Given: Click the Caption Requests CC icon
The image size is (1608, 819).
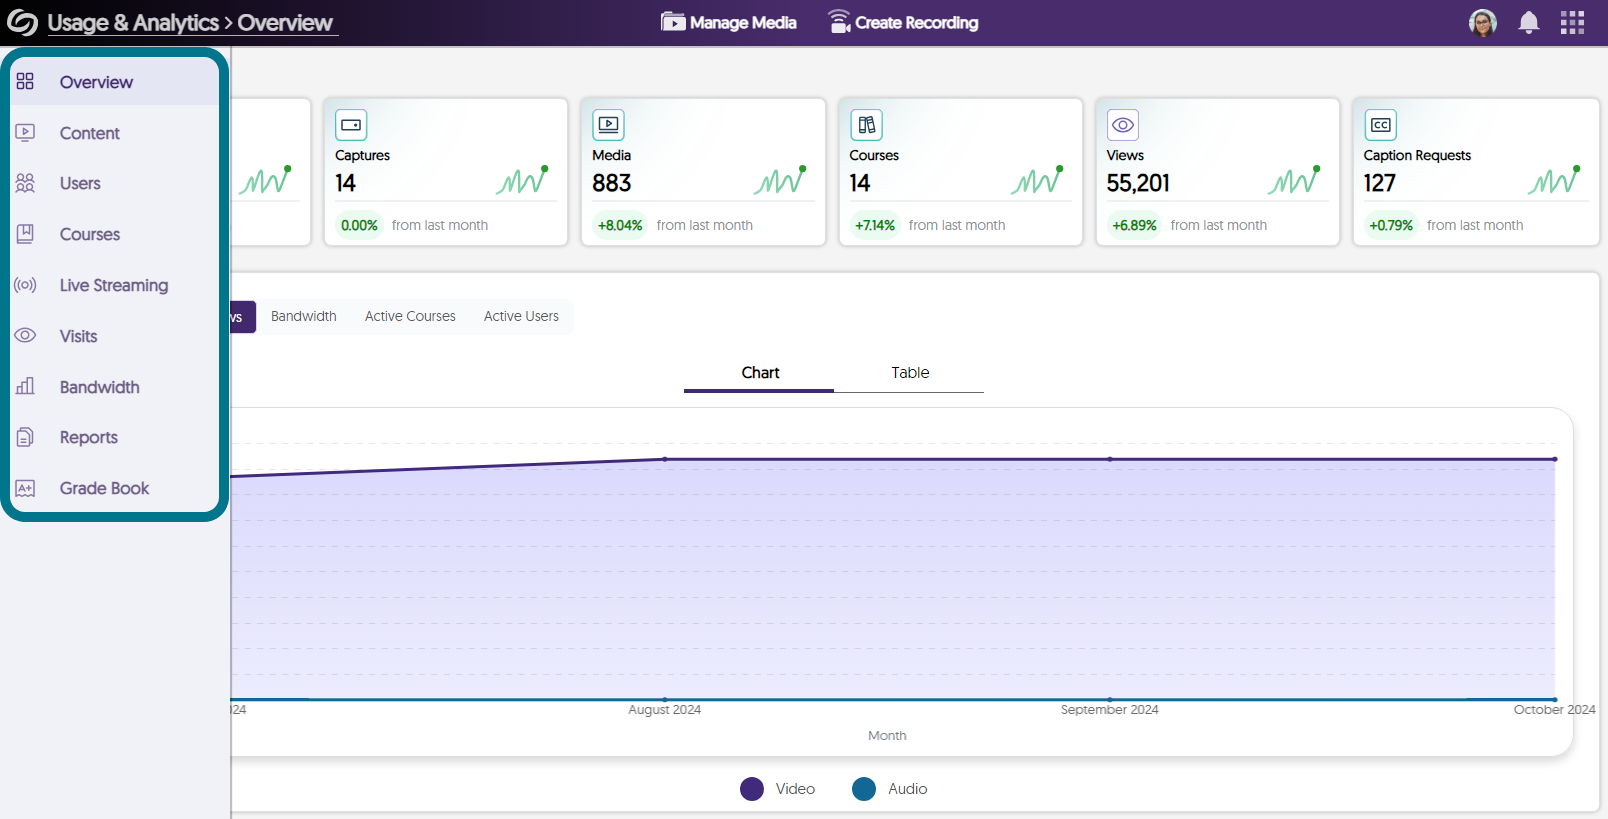Looking at the screenshot, I should pyautogui.click(x=1380, y=125).
